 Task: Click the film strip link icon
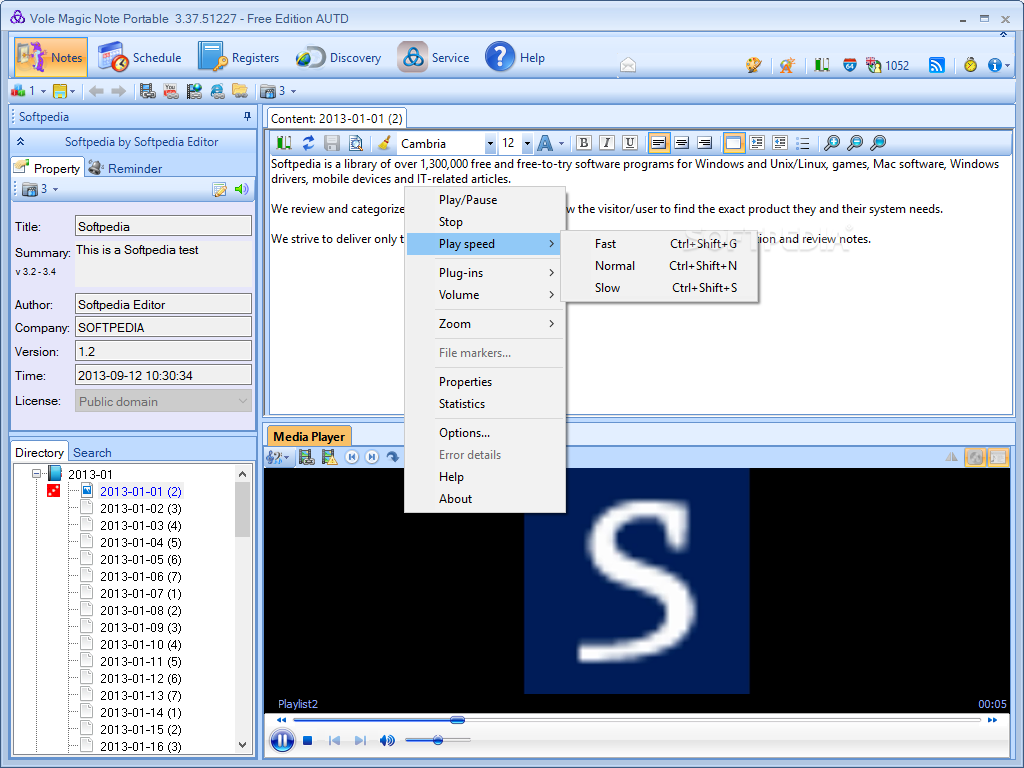148,91
